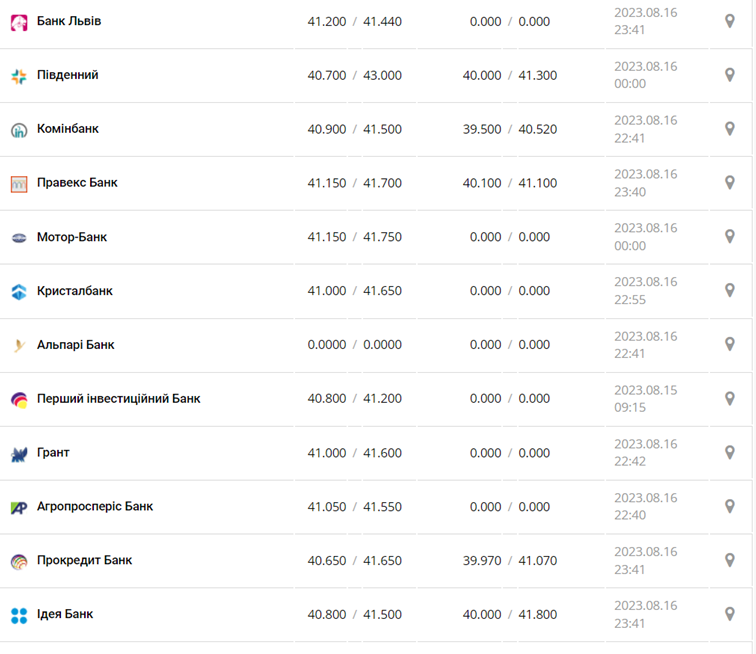Go to Правекс Банк details
This screenshot has width=756, height=654.
pyautogui.click(x=77, y=183)
